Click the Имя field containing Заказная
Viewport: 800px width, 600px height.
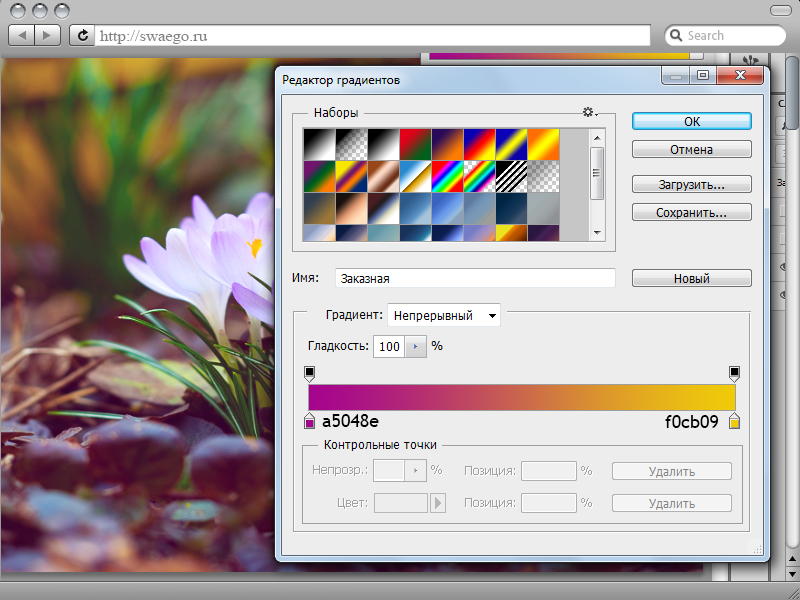[x=475, y=278]
